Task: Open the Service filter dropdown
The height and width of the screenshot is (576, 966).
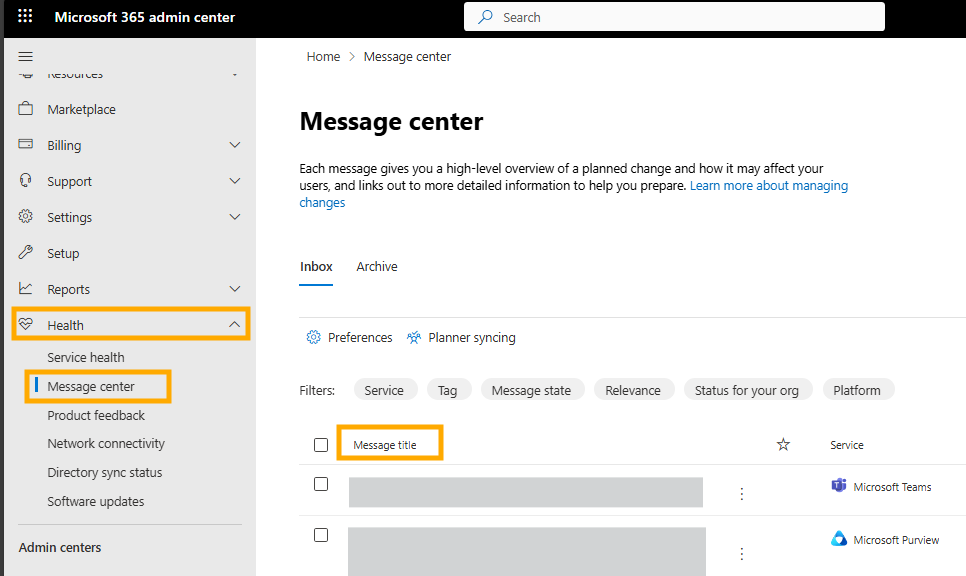Action: click(385, 390)
